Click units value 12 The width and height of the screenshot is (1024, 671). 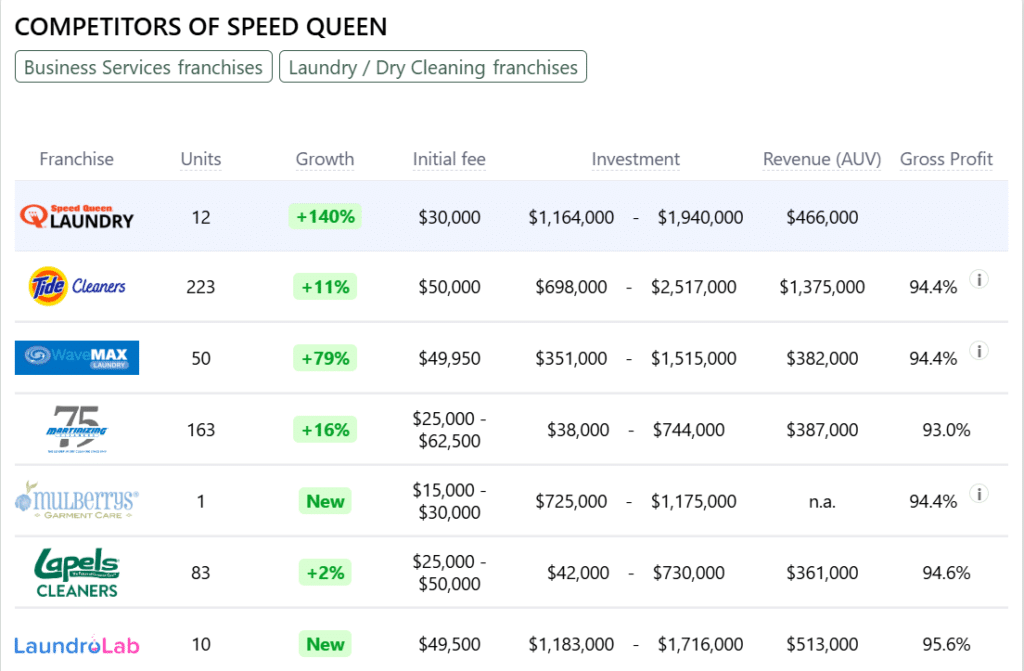201,217
